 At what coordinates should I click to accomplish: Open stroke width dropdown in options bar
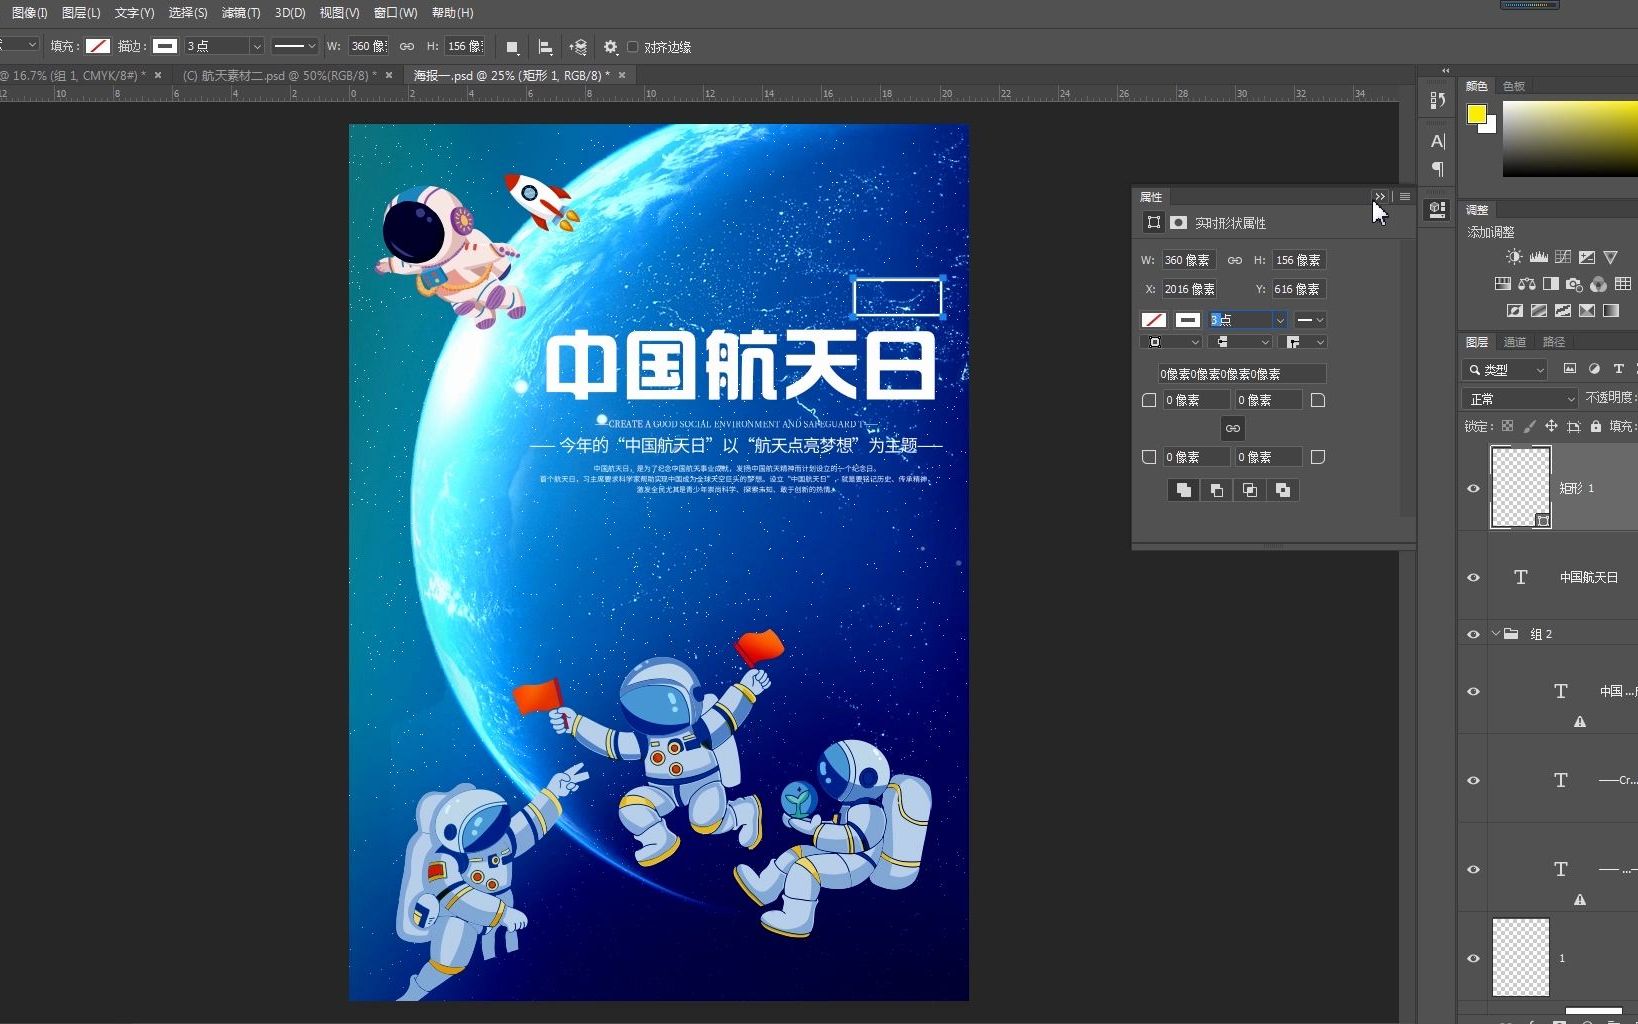(256, 46)
